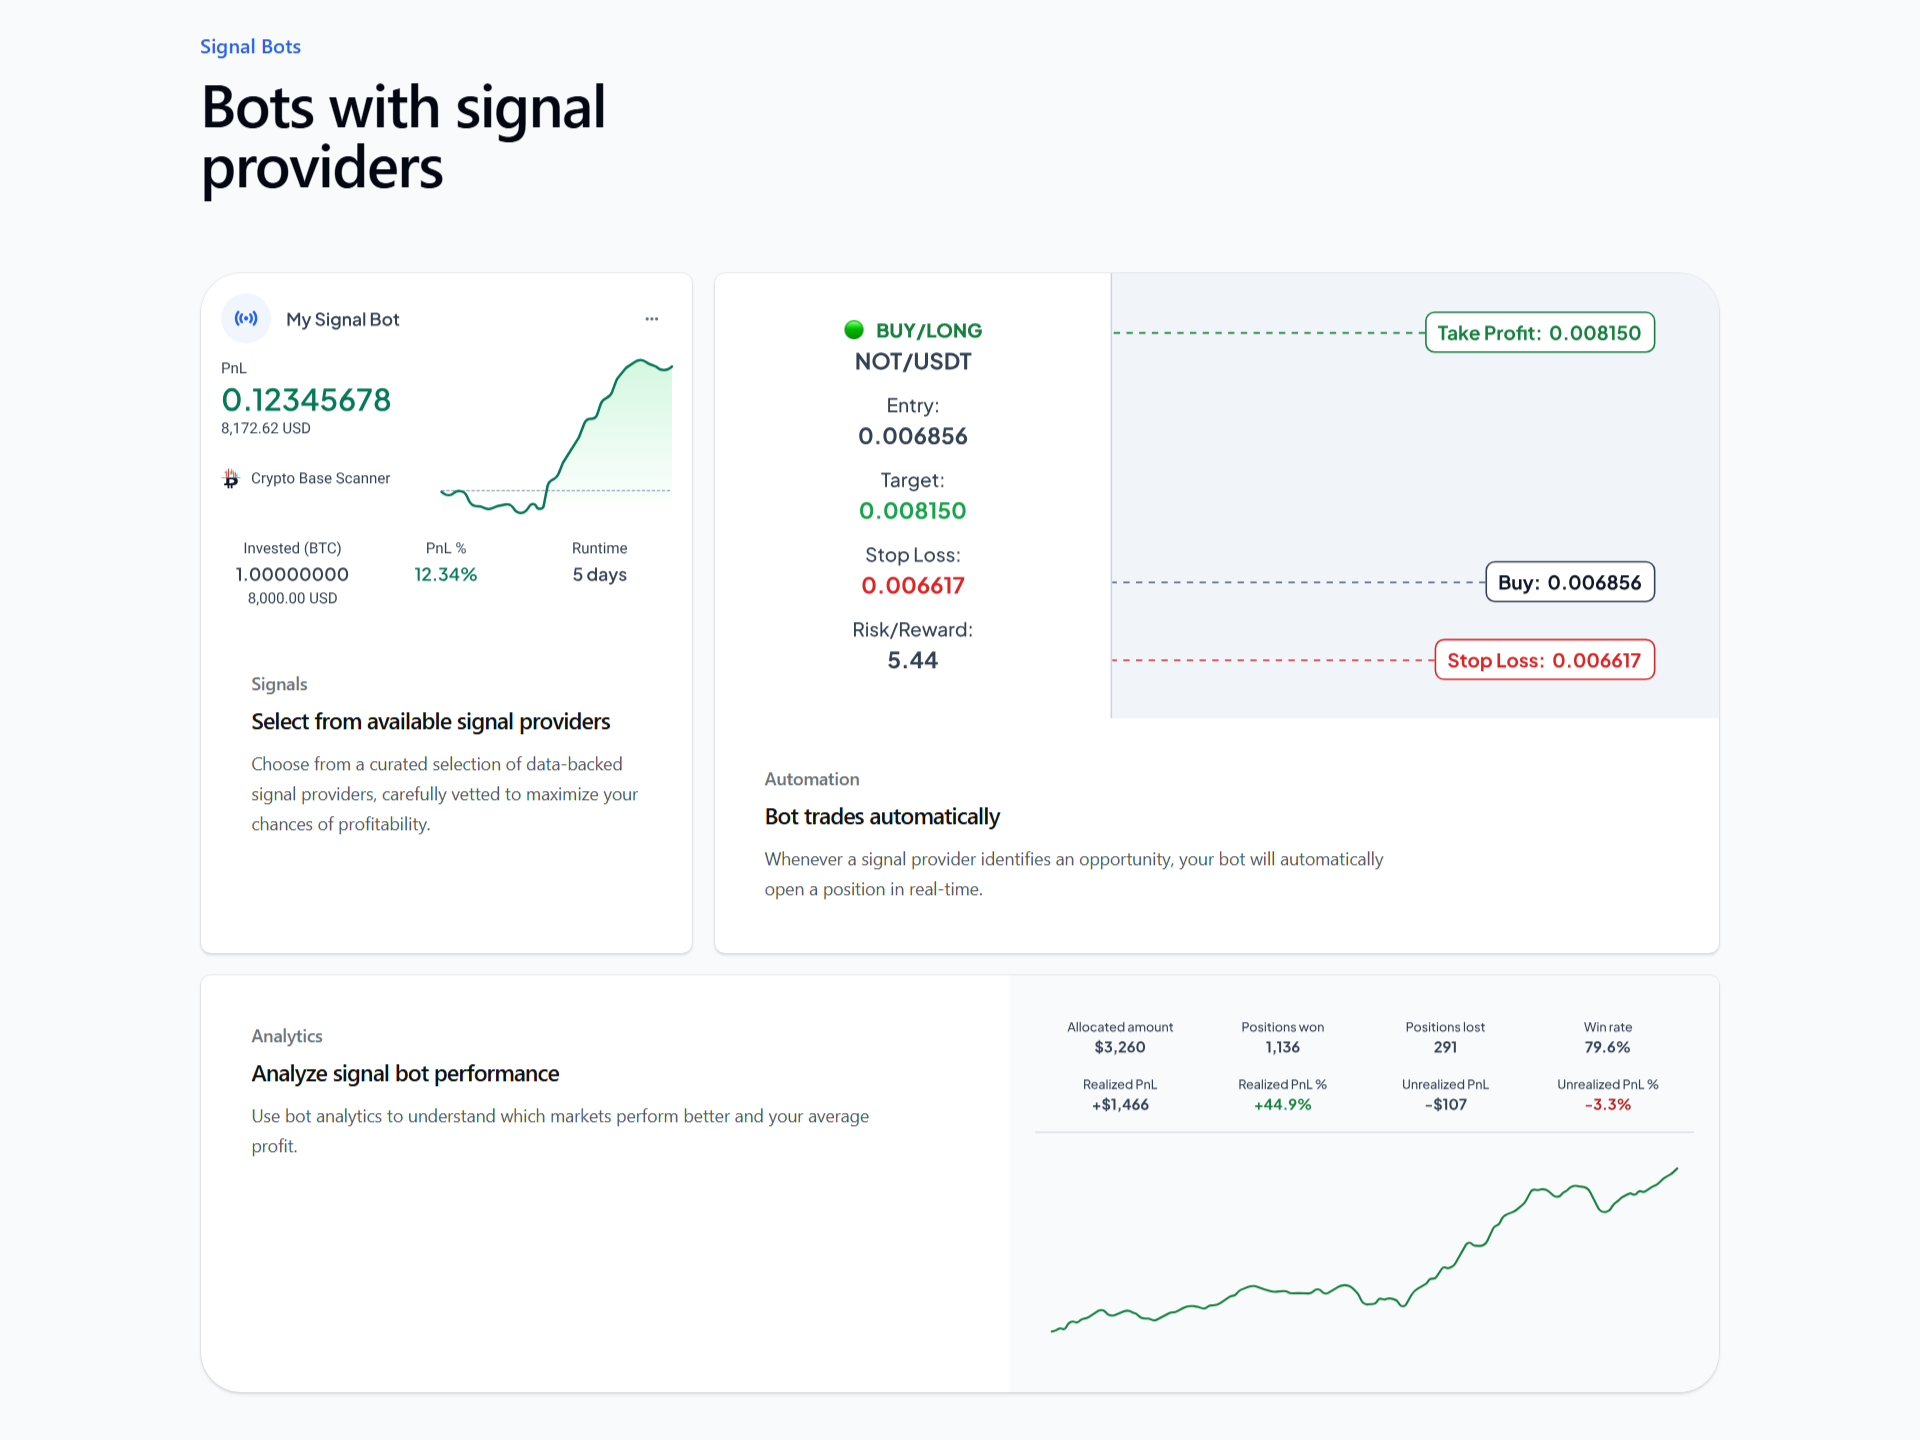Screen dimensions: 1920x1440
Task: Select the Win rate 79.6% stat
Action: pyautogui.click(x=1607, y=1046)
